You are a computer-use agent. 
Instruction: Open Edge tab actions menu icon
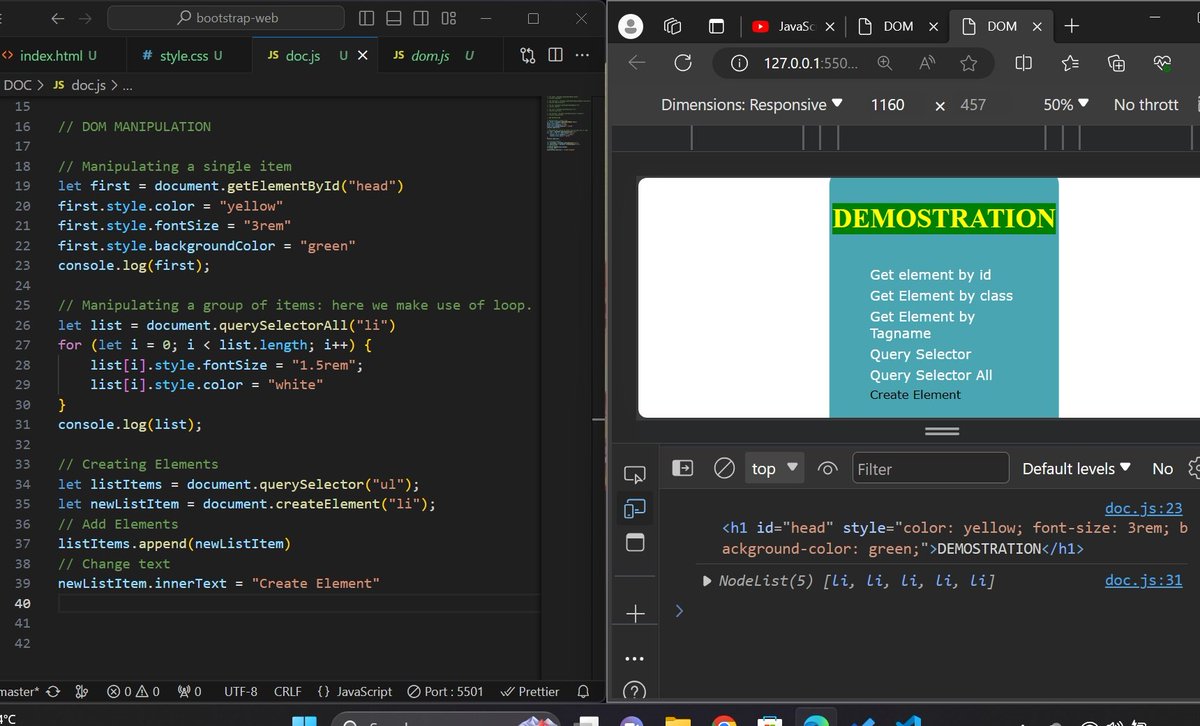tap(716, 26)
